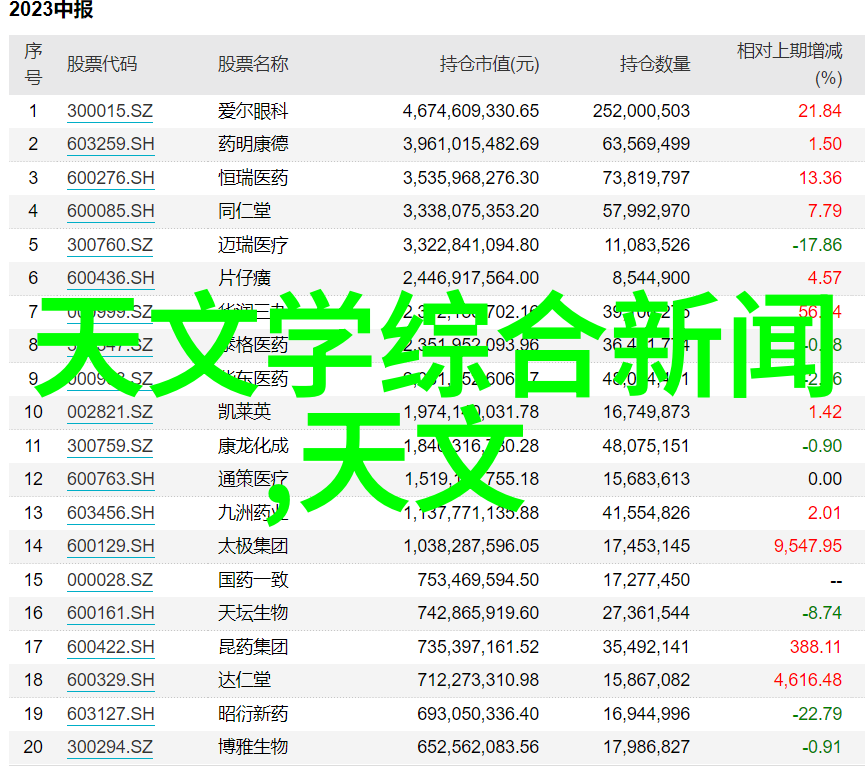
Task: Click the 股票名称 column header
Action: (x=253, y=64)
